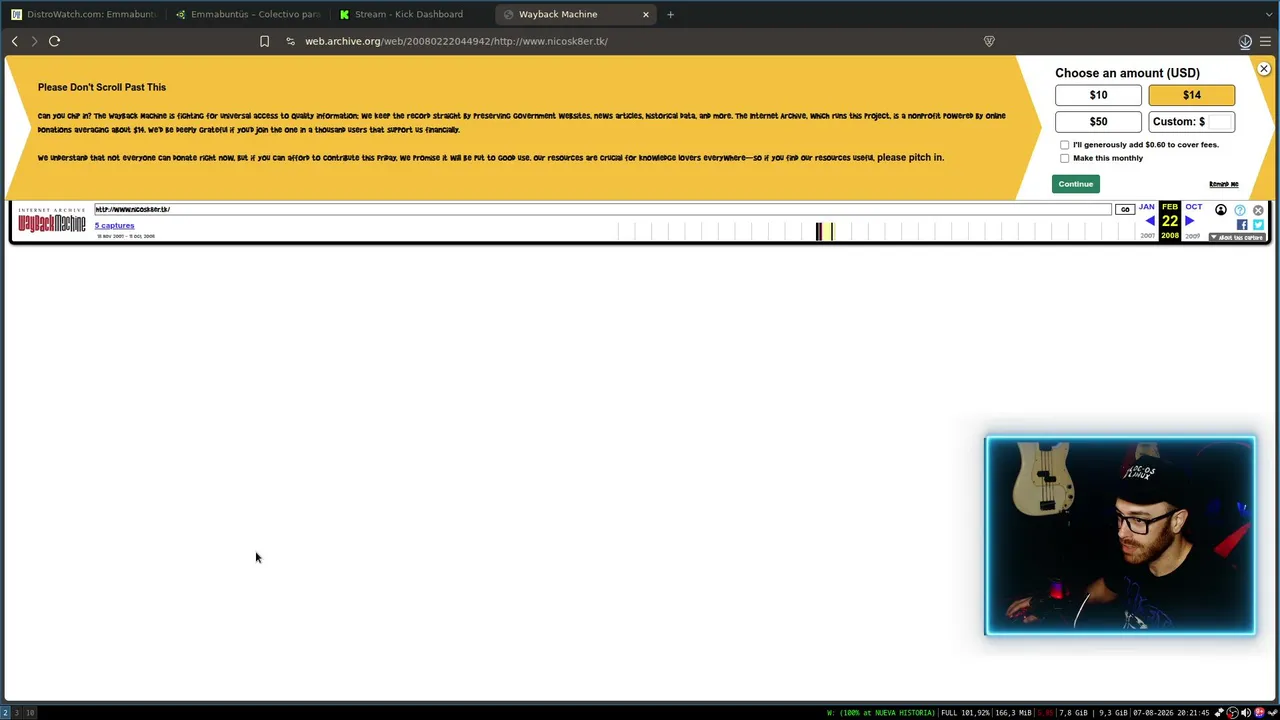Screen dimensions: 1280x720
Task: Open the Wayback help question mark icon
Action: (1240, 210)
